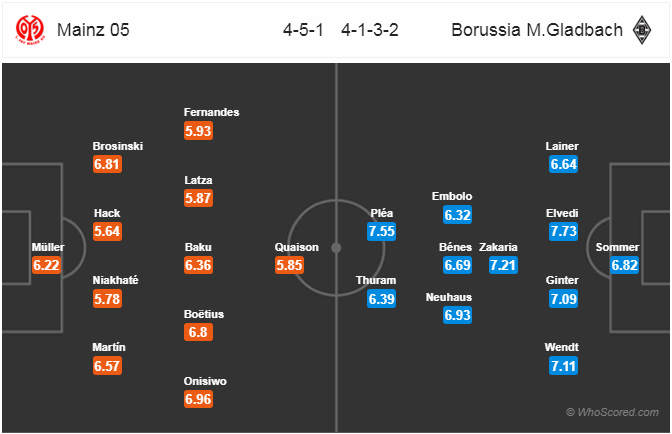Select Zakaria's 7.21 rating badge
Image resolution: width=672 pixels, height=434 pixels.
click(503, 265)
